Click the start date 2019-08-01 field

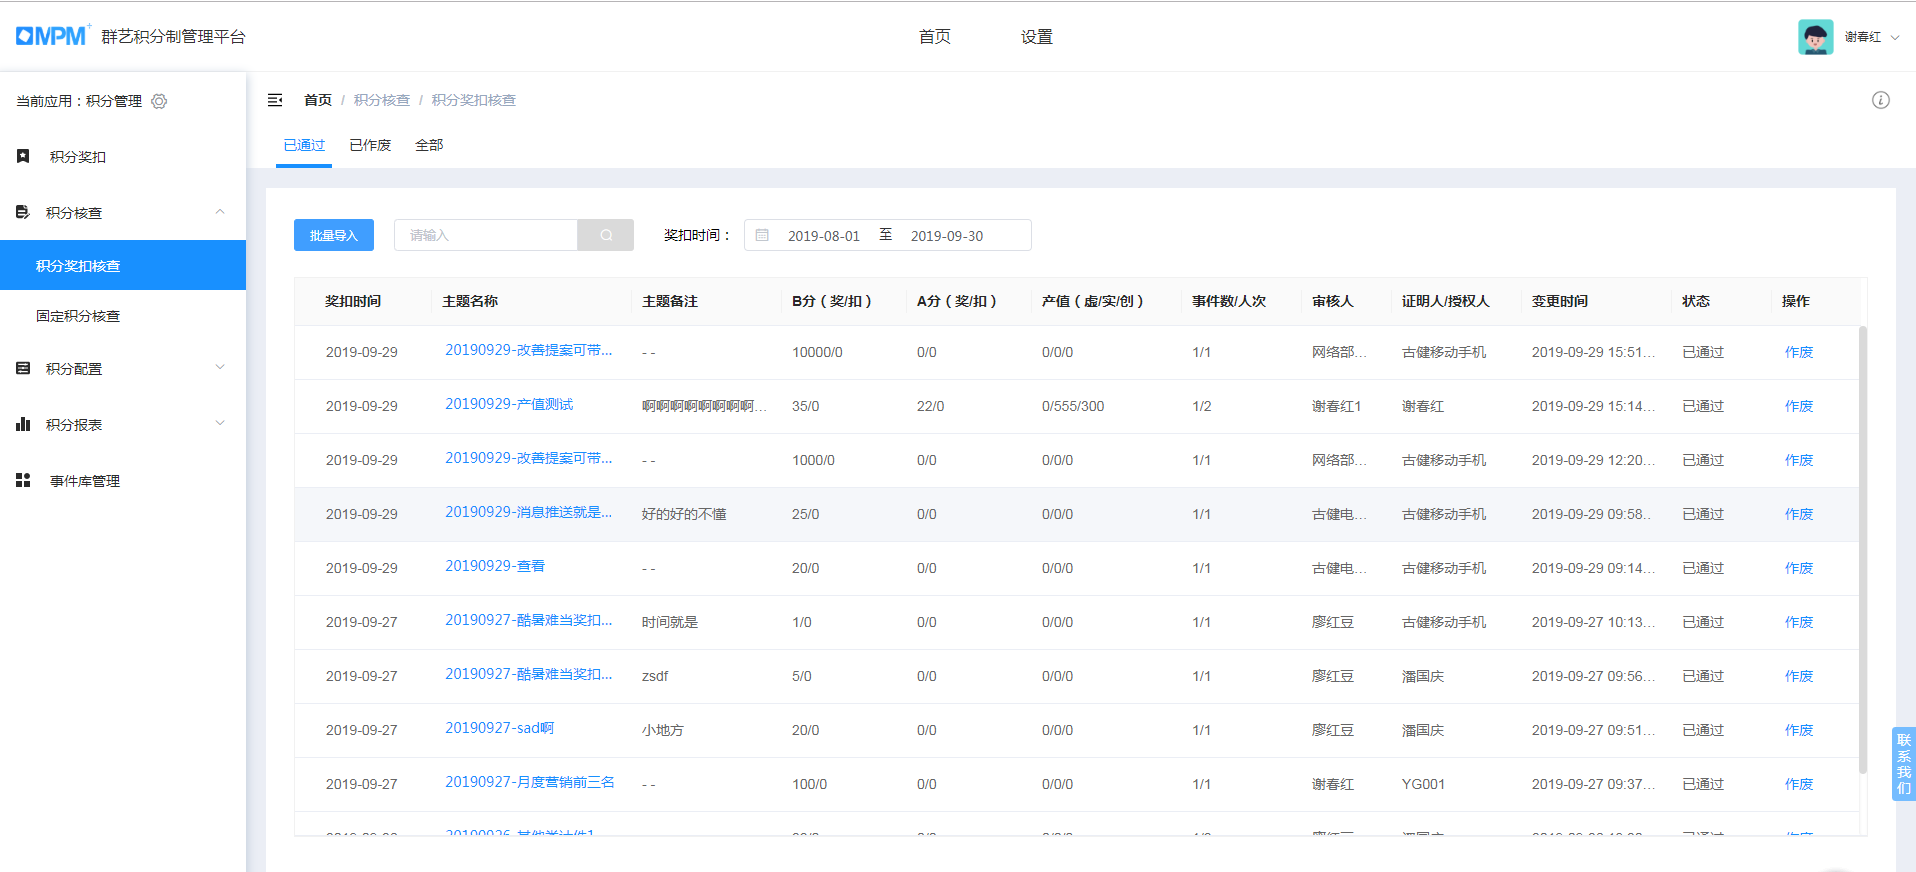(x=824, y=236)
